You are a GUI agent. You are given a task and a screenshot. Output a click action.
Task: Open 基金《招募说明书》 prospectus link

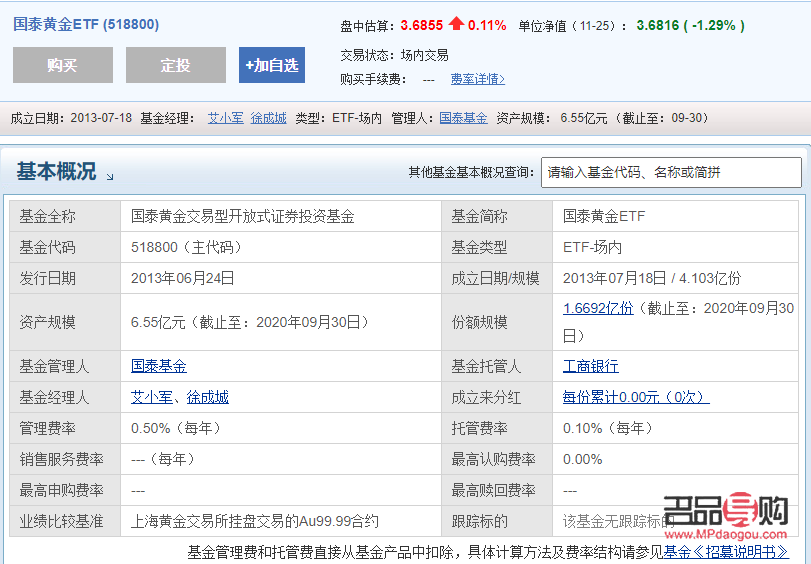726,552
